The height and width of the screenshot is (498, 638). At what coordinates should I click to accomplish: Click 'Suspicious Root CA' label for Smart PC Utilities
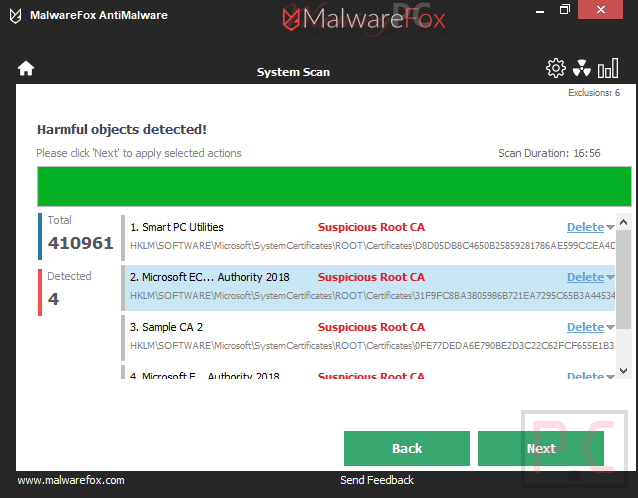(371, 227)
